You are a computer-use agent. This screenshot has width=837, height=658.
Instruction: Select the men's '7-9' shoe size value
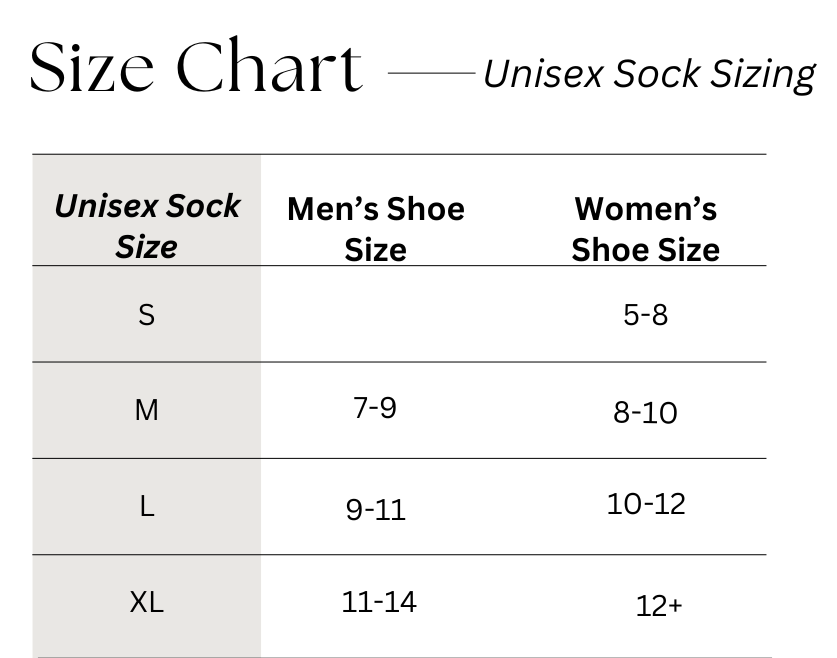click(375, 408)
